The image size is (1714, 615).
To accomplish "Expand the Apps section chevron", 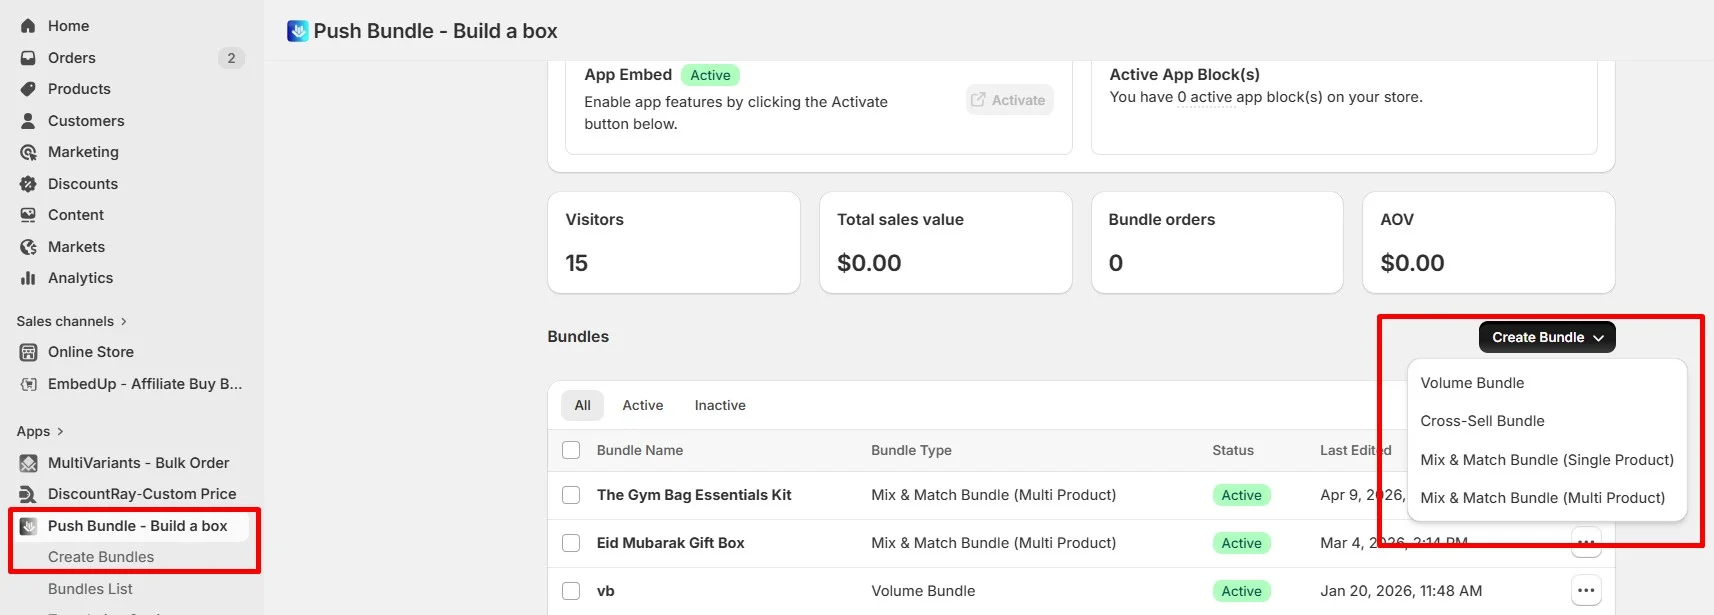I will [x=60, y=431].
